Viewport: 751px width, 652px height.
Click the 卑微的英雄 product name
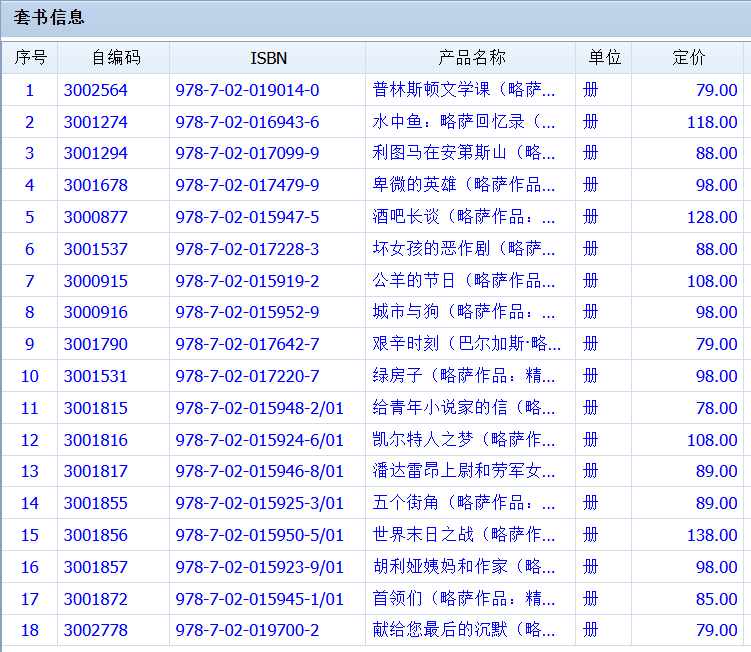[464, 185]
